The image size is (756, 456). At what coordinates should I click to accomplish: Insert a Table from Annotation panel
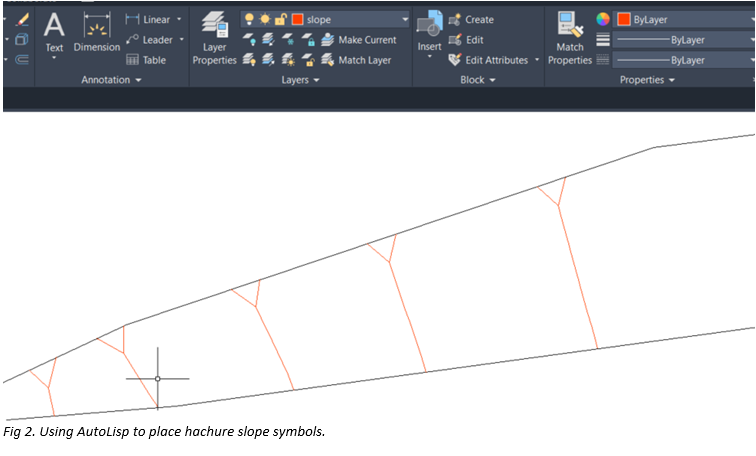click(146, 60)
